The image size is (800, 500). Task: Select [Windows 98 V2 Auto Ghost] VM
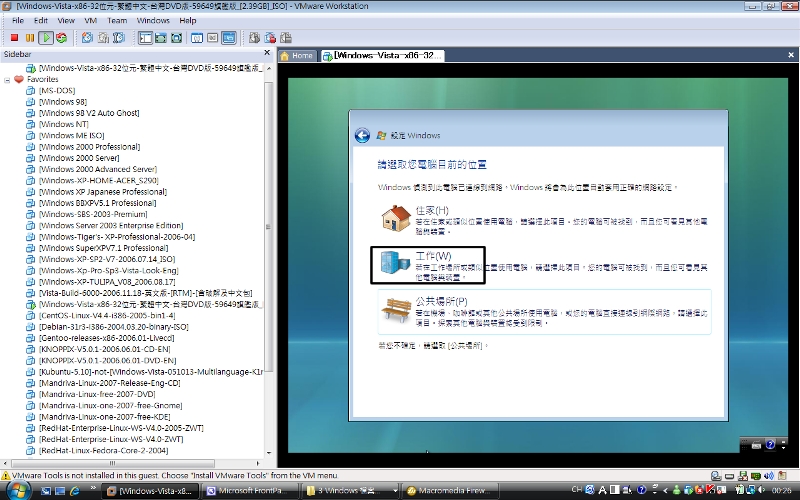click(89, 113)
